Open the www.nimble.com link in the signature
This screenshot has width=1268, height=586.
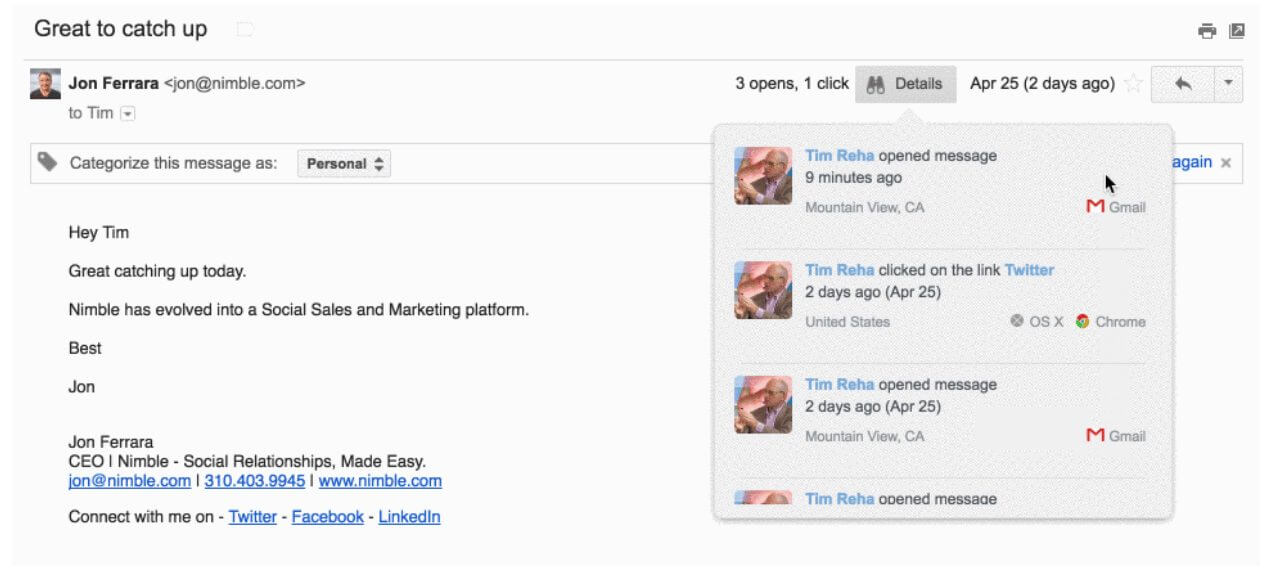[x=380, y=481]
